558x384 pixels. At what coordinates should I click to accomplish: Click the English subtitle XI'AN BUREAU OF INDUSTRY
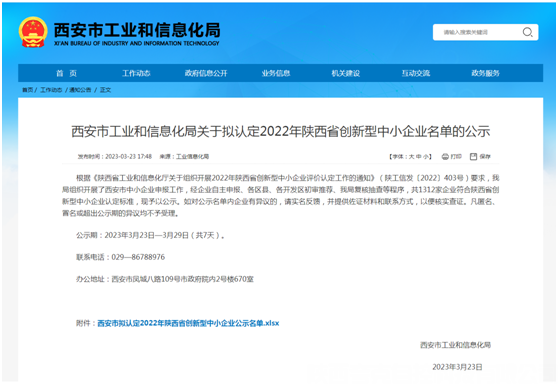click(x=137, y=43)
